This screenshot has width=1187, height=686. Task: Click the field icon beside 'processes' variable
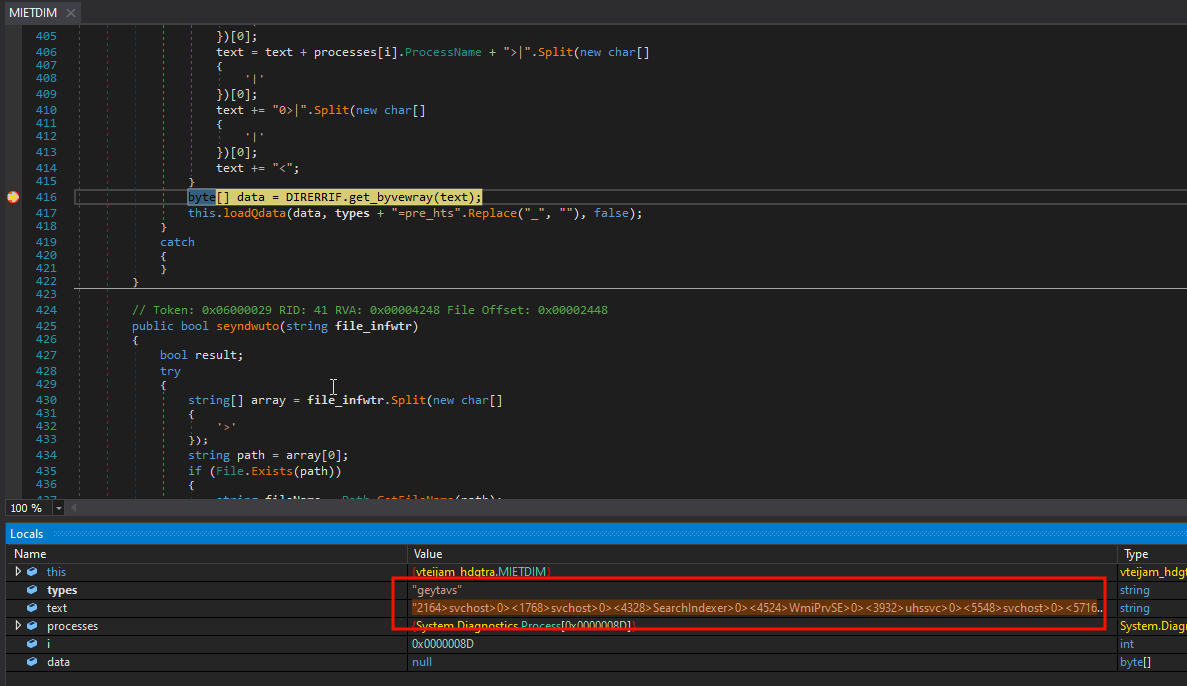pyautogui.click(x=32, y=626)
